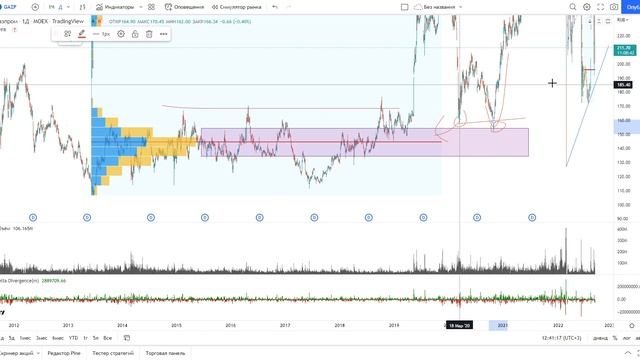The width and height of the screenshot is (640, 360).
Task: Open the chart interval dropdown arrow
Action: click(x=68, y=7)
